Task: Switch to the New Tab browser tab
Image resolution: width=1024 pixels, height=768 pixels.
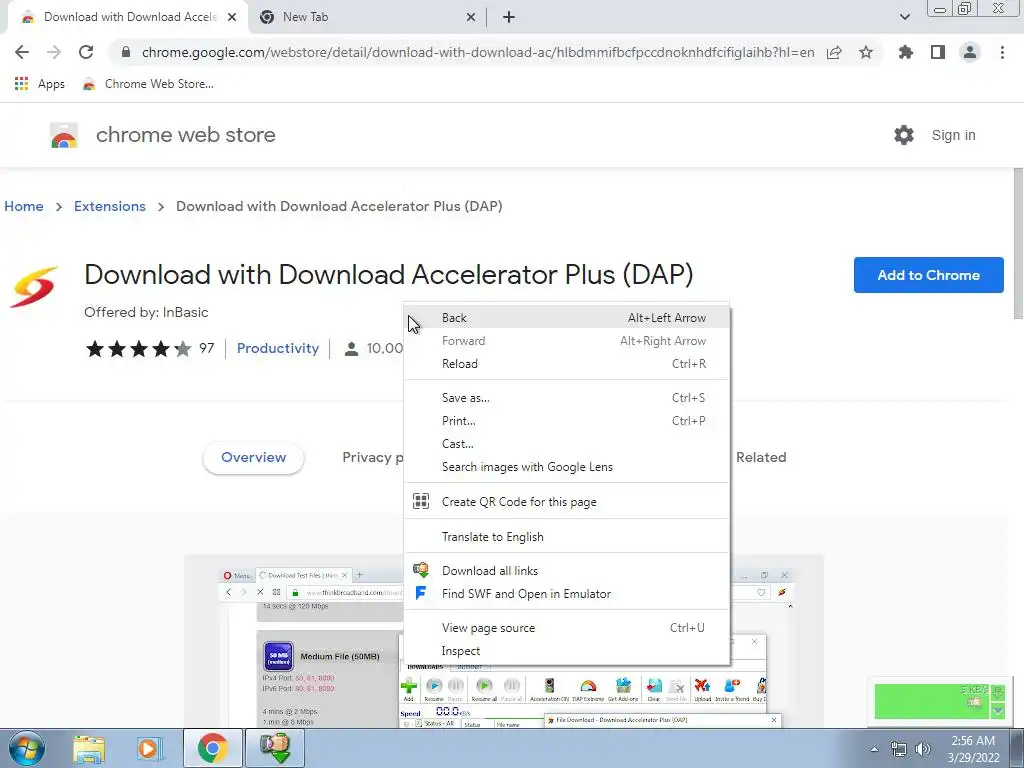Action: pos(367,17)
